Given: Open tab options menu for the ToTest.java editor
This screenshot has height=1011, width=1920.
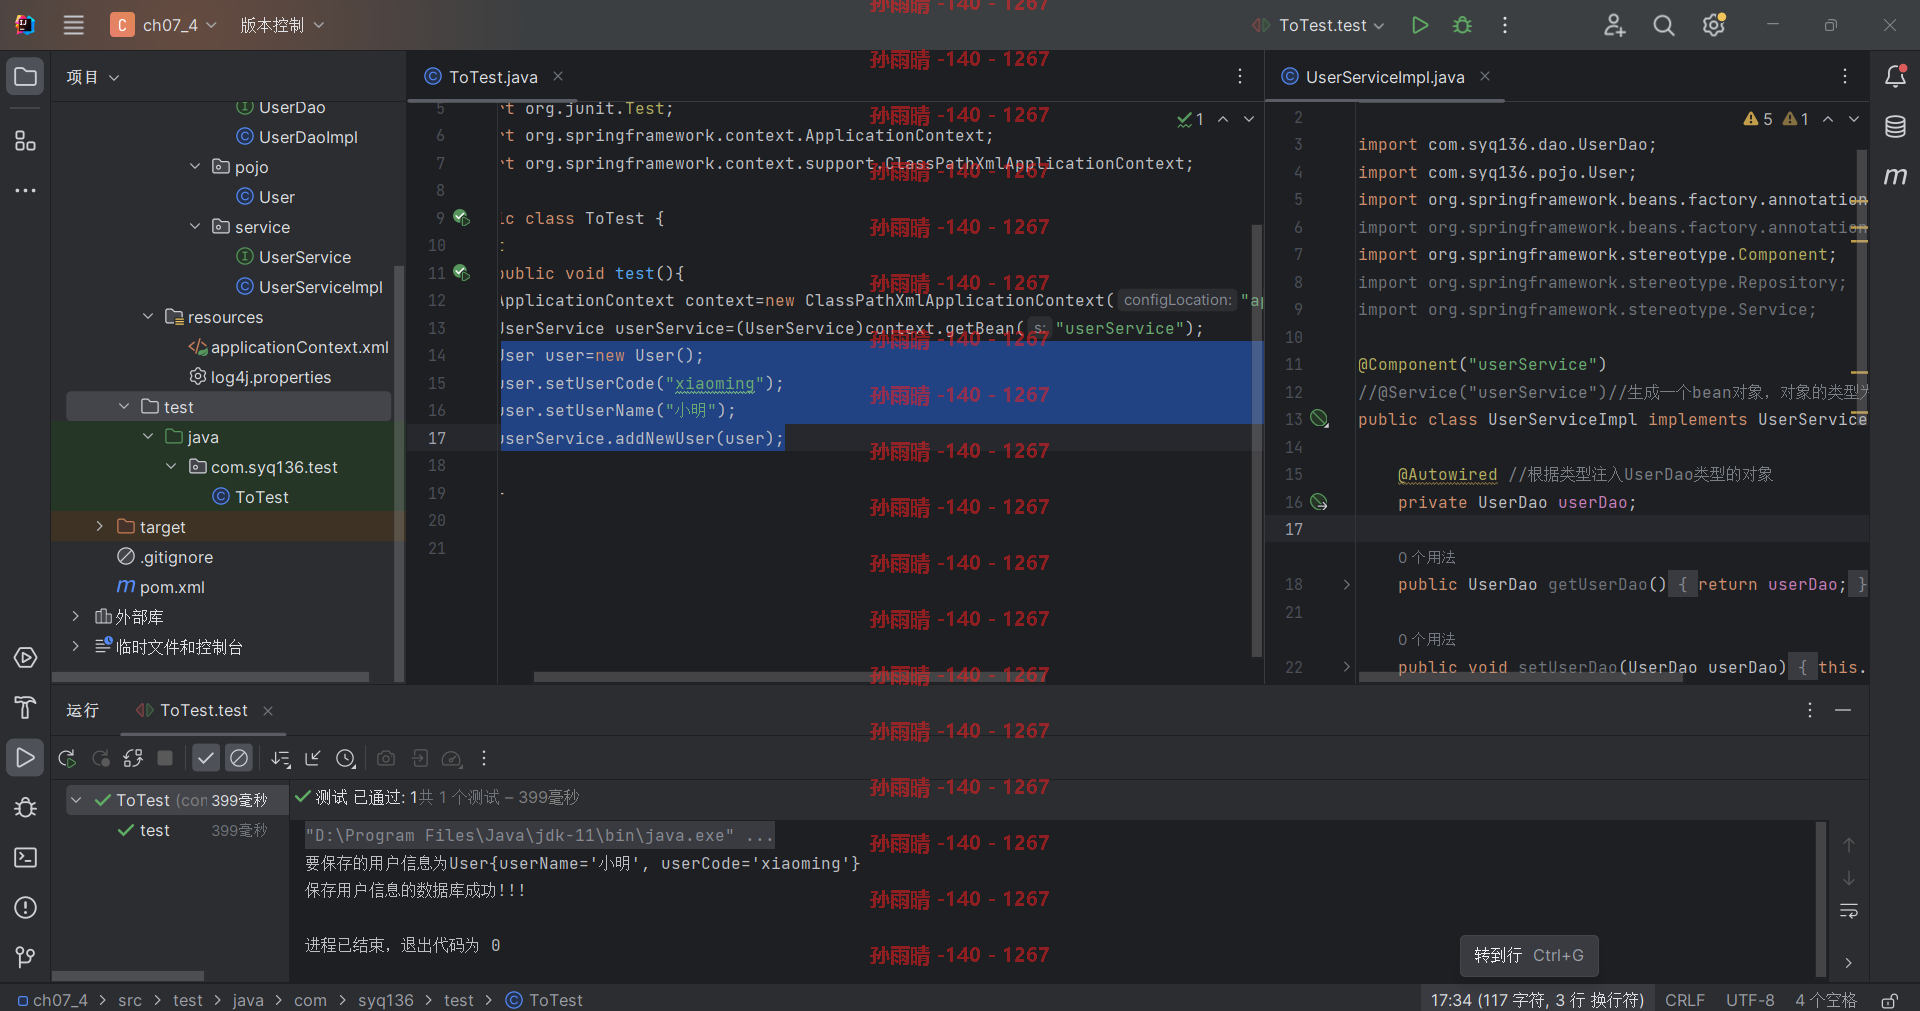Looking at the screenshot, I should click(x=1240, y=77).
